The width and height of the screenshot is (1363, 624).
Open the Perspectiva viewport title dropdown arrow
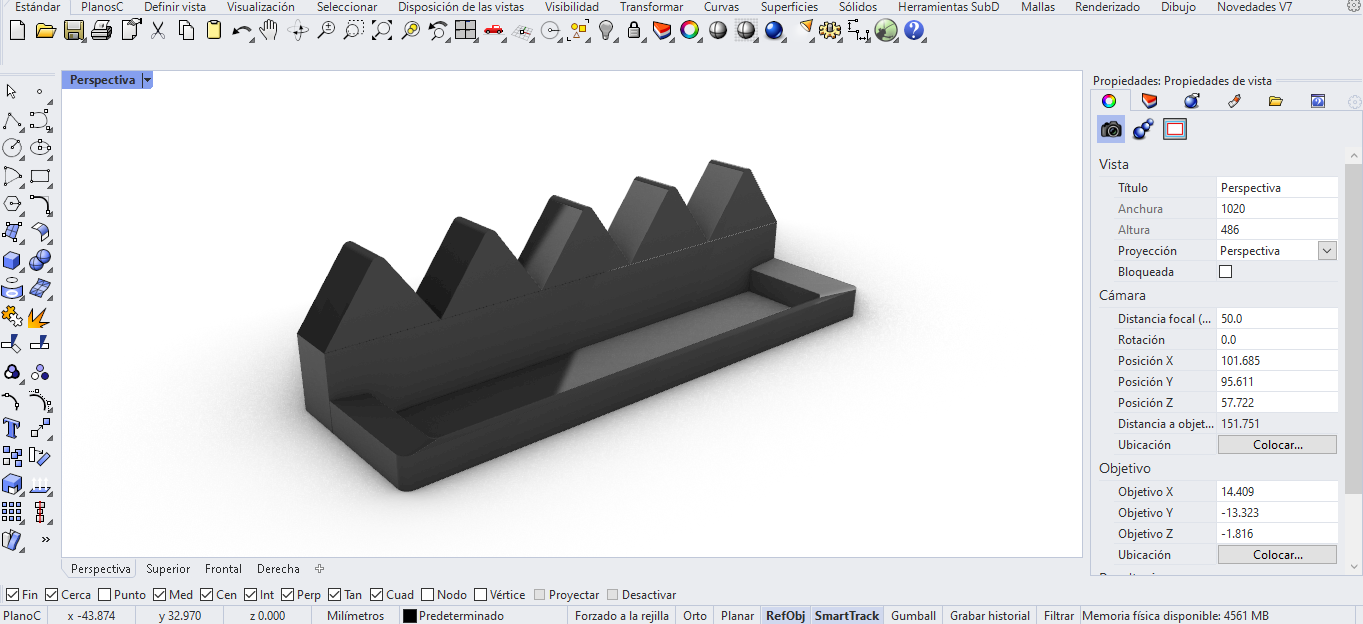(147, 80)
